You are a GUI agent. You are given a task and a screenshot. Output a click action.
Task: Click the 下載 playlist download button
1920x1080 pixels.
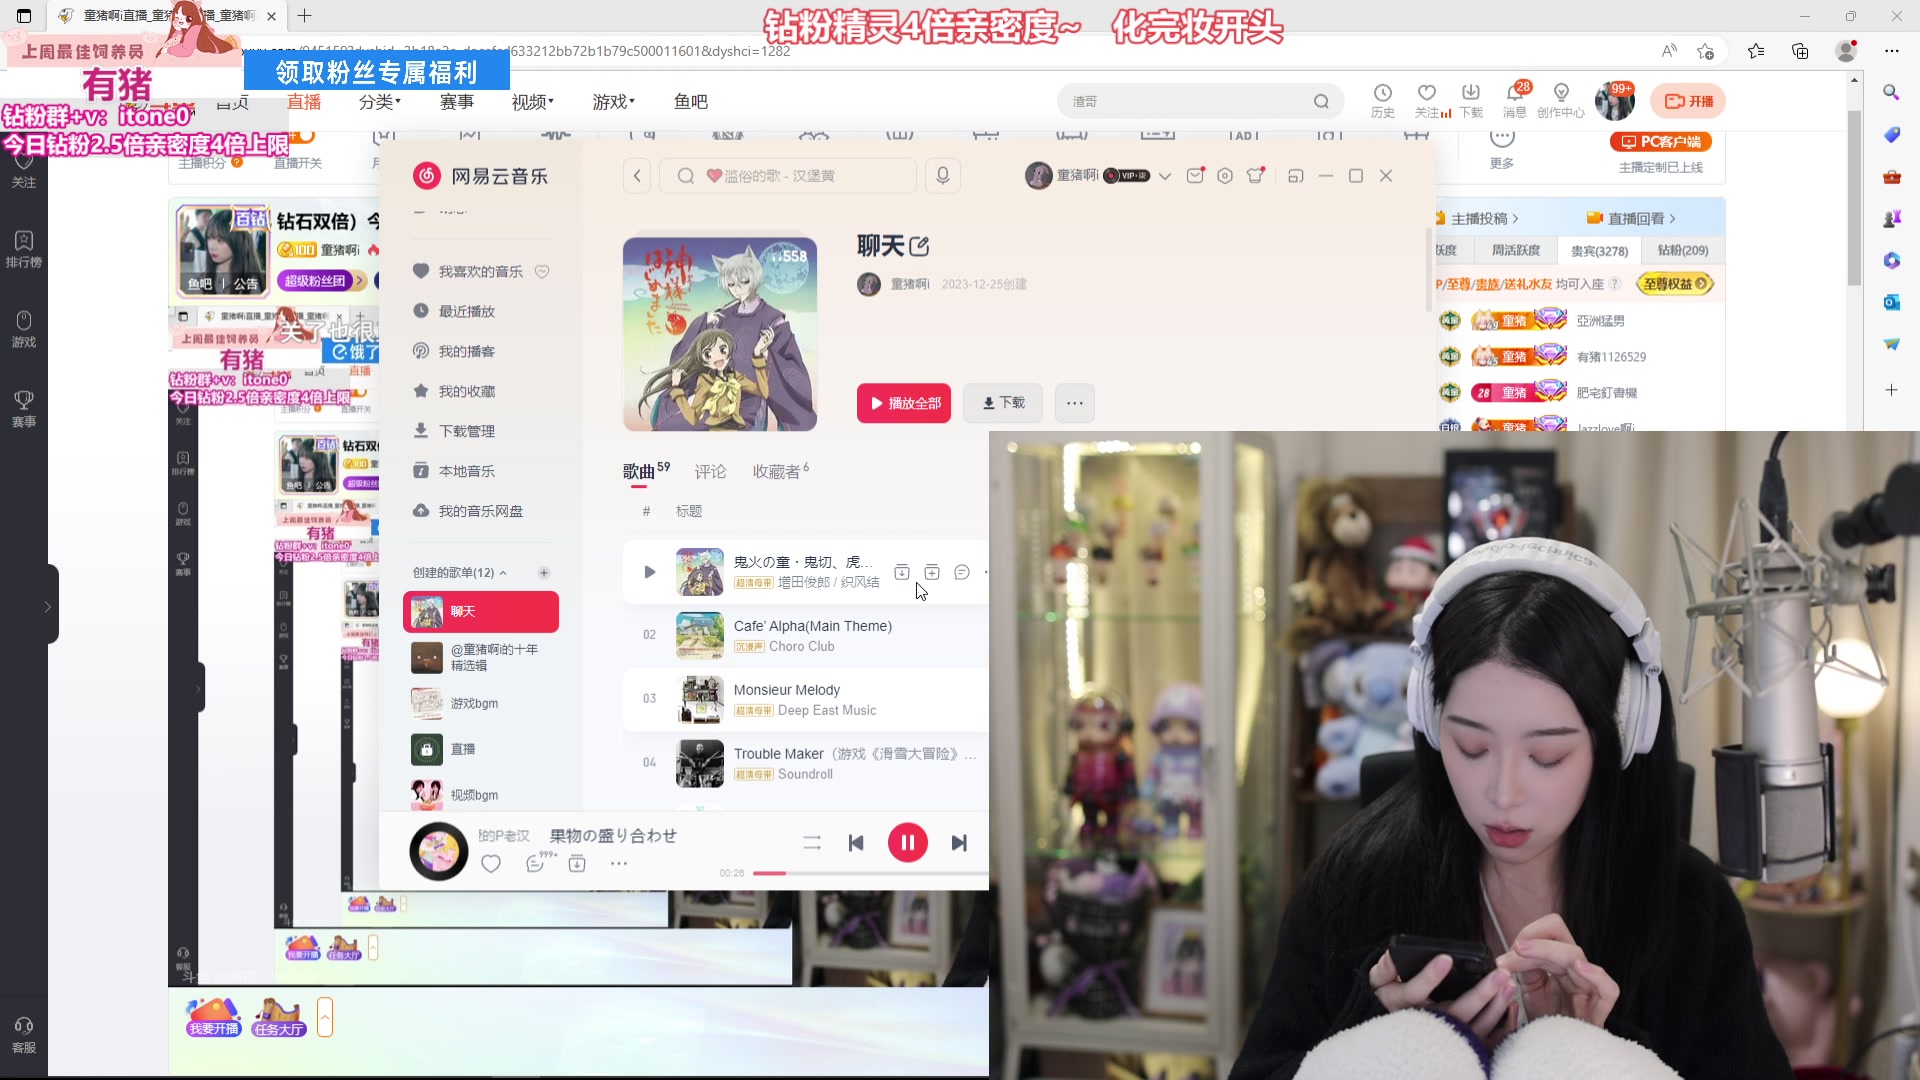[1003, 403]
